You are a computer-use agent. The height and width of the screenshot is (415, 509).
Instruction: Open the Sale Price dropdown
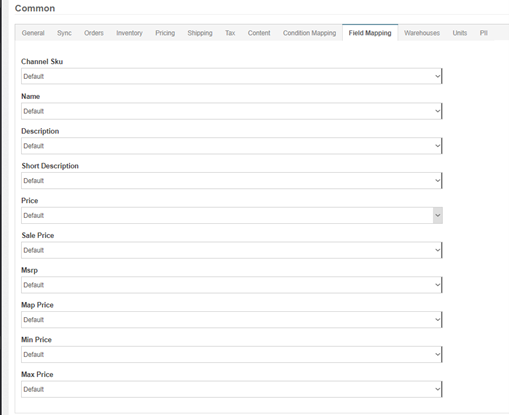[x=232, y=250]
